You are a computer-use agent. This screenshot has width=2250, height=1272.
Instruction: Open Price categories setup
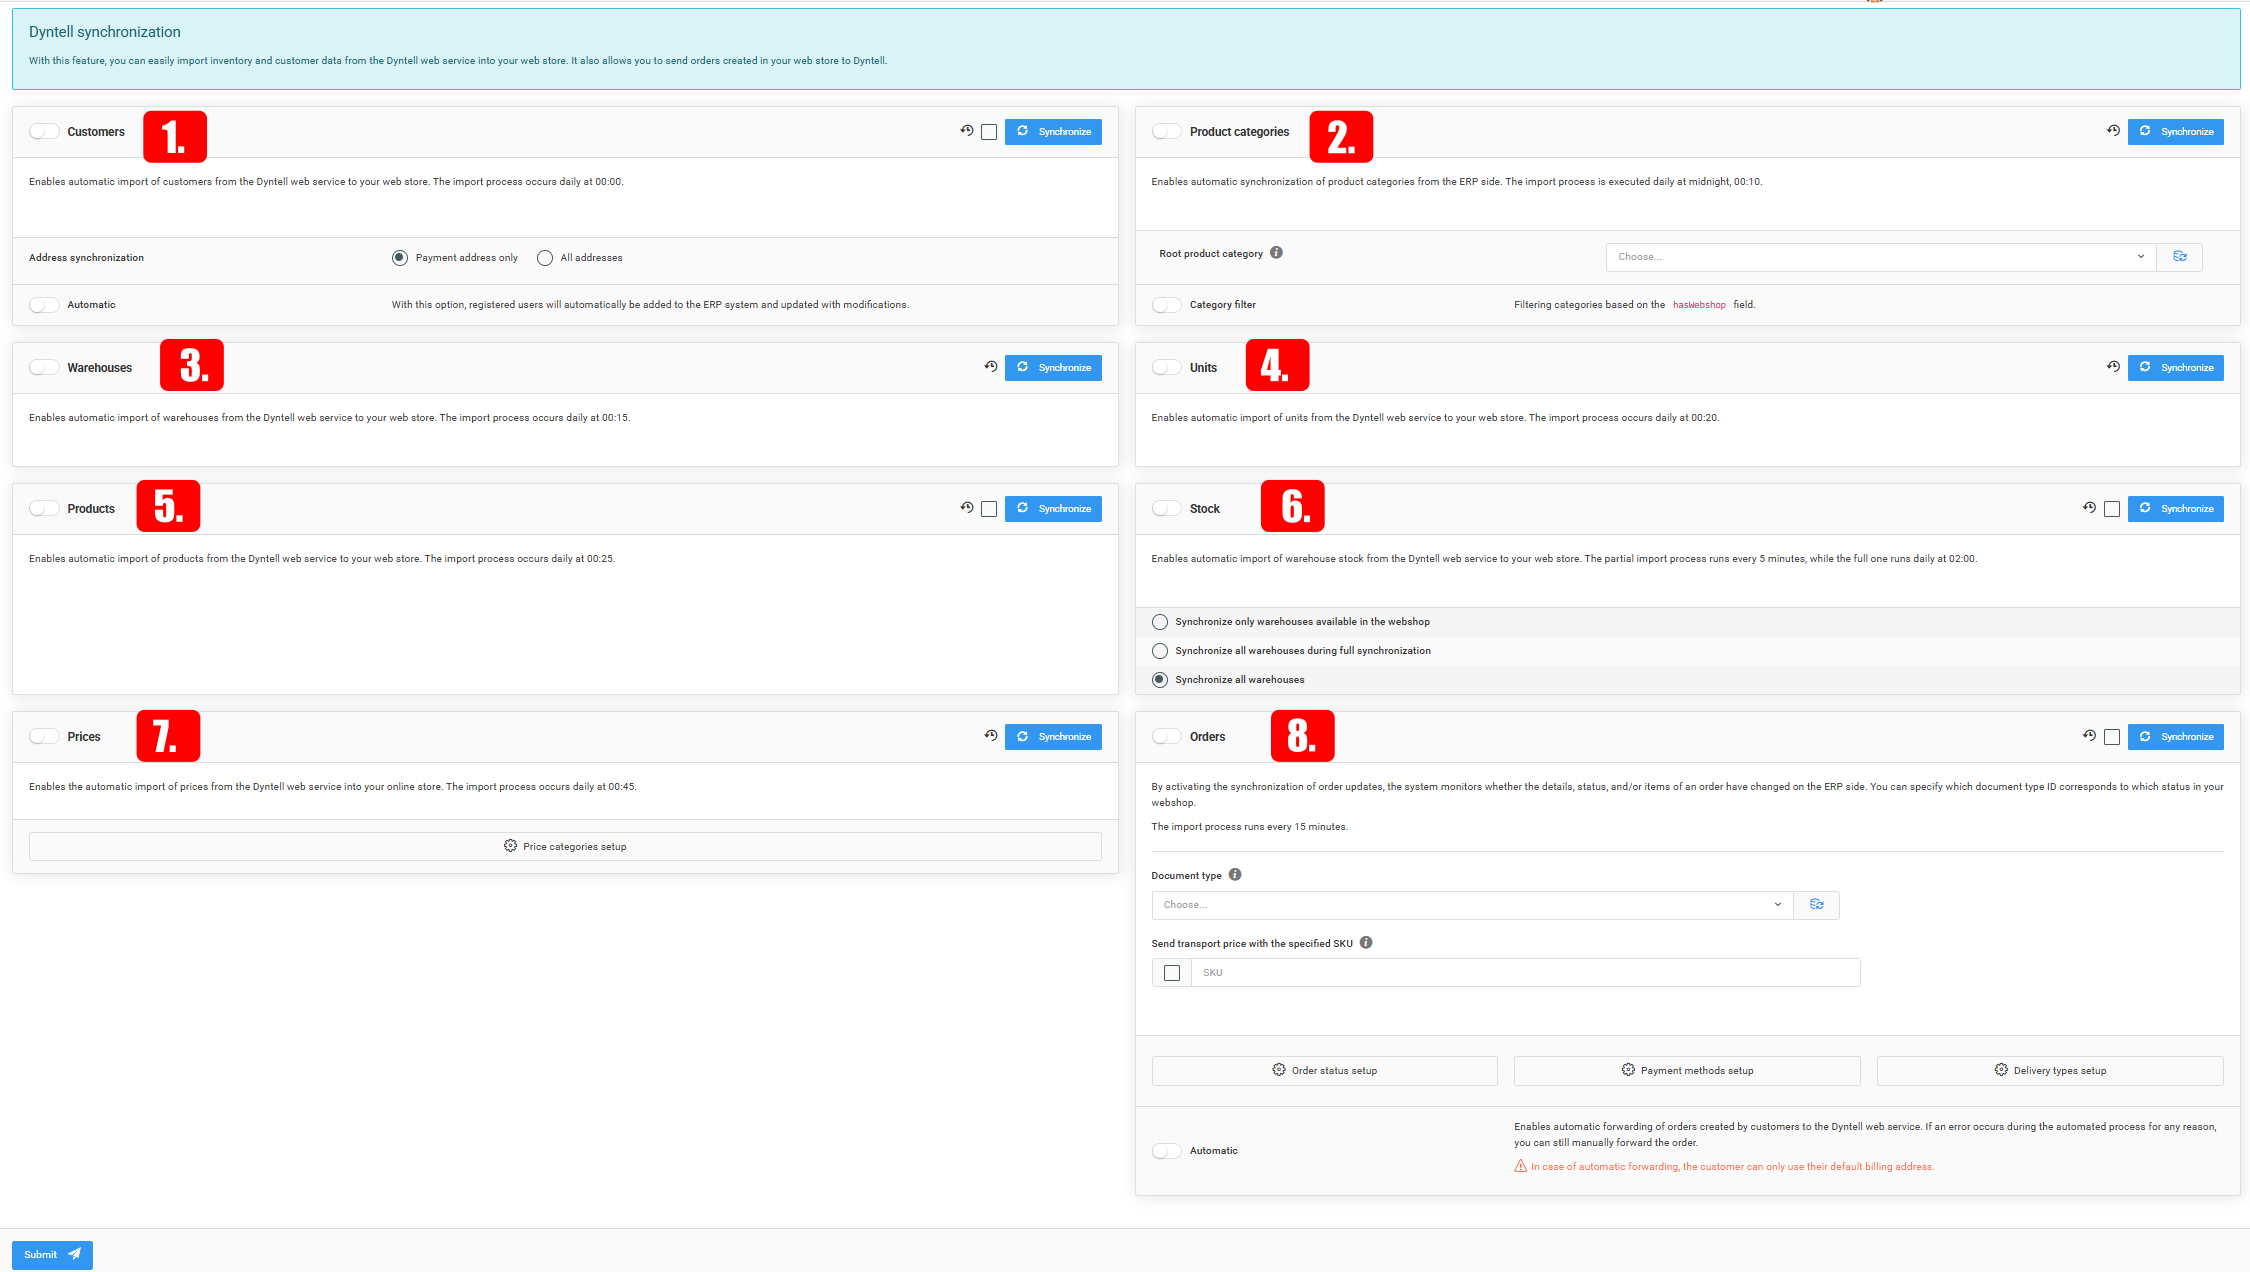pyautogui.click(x=565, y=847)
